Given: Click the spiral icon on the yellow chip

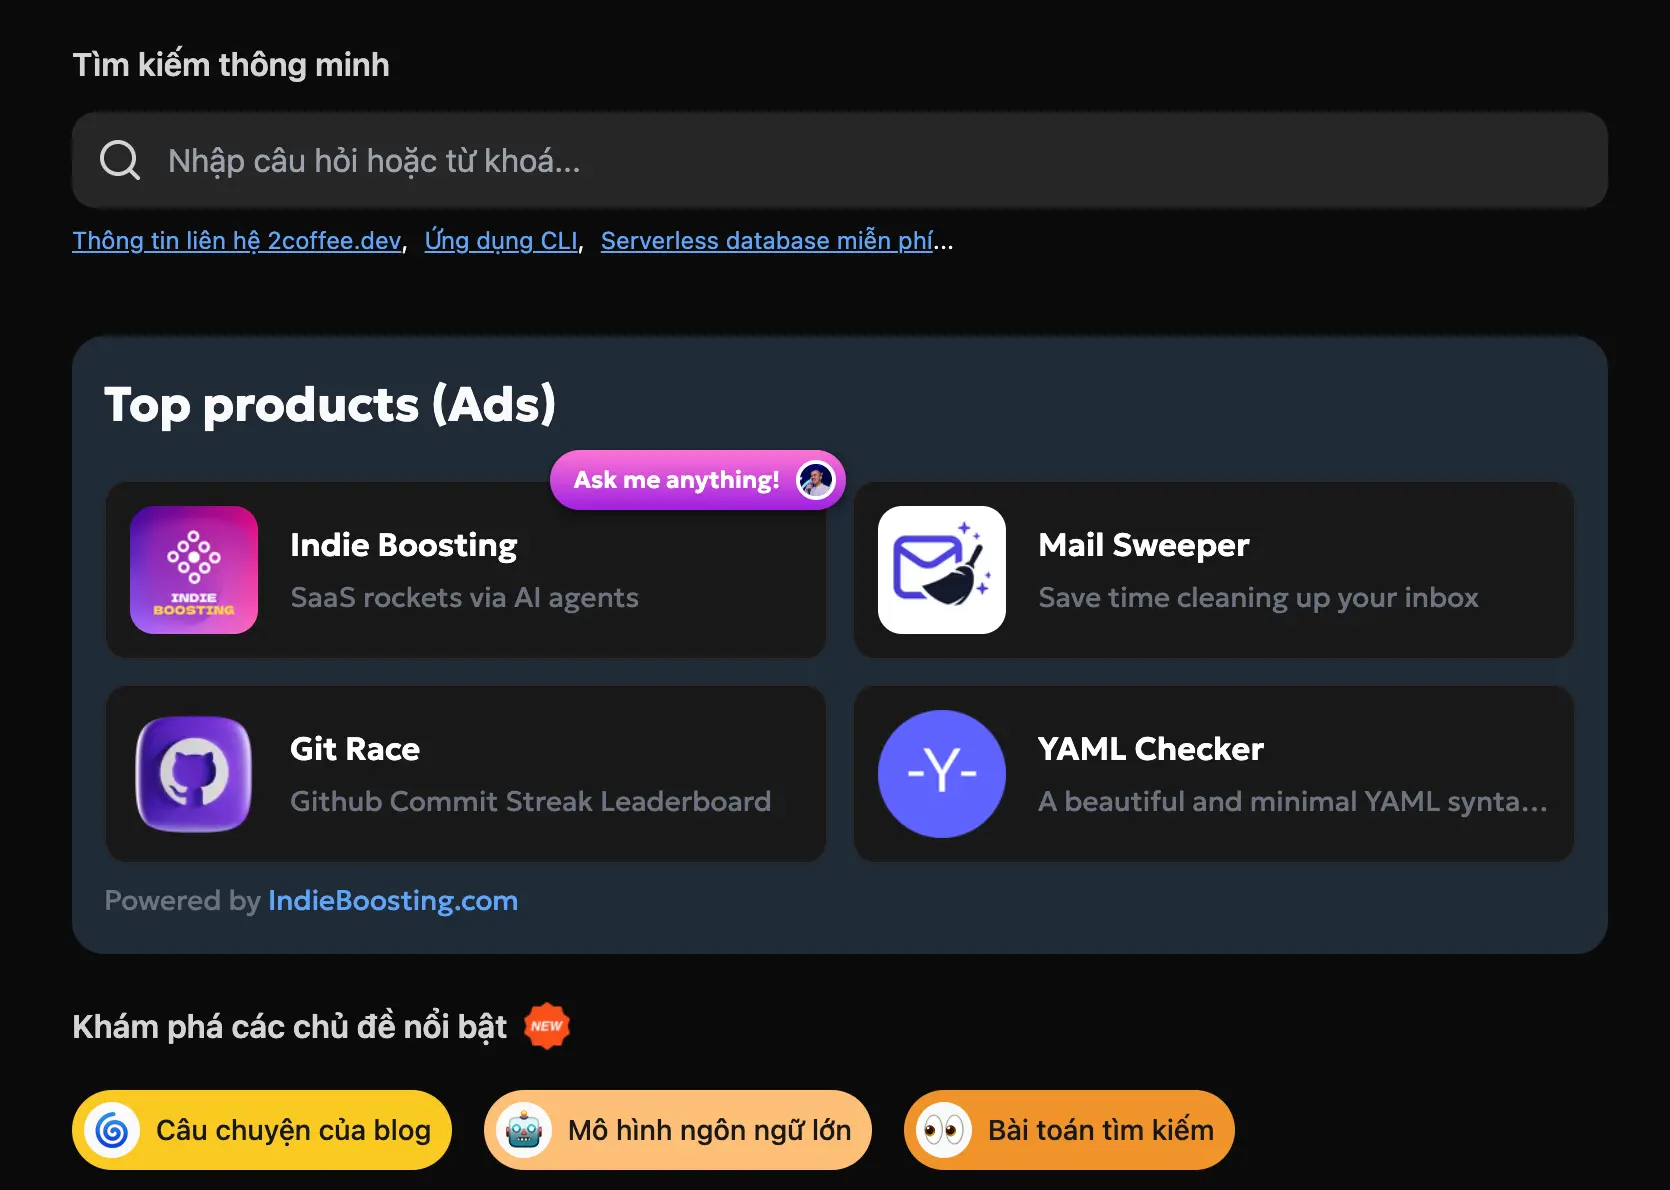Looking at the screenshot, I should (x=112, y=1129).
